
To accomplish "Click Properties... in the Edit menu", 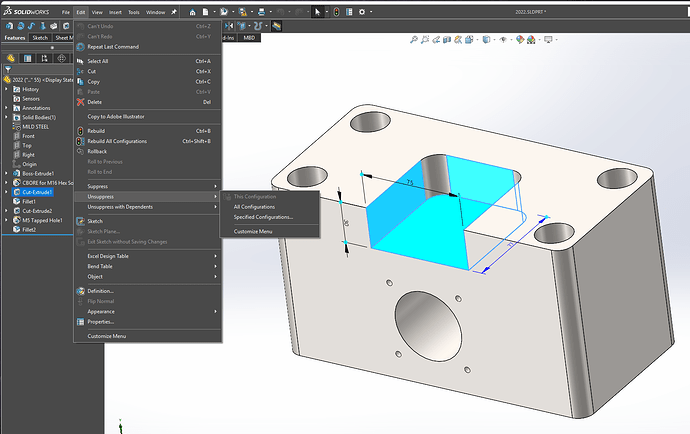I will [100, 321].
